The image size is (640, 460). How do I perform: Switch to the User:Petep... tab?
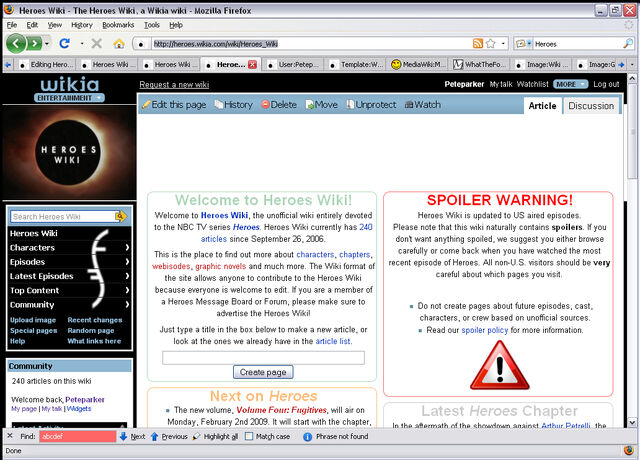click(x=294, y=64)
